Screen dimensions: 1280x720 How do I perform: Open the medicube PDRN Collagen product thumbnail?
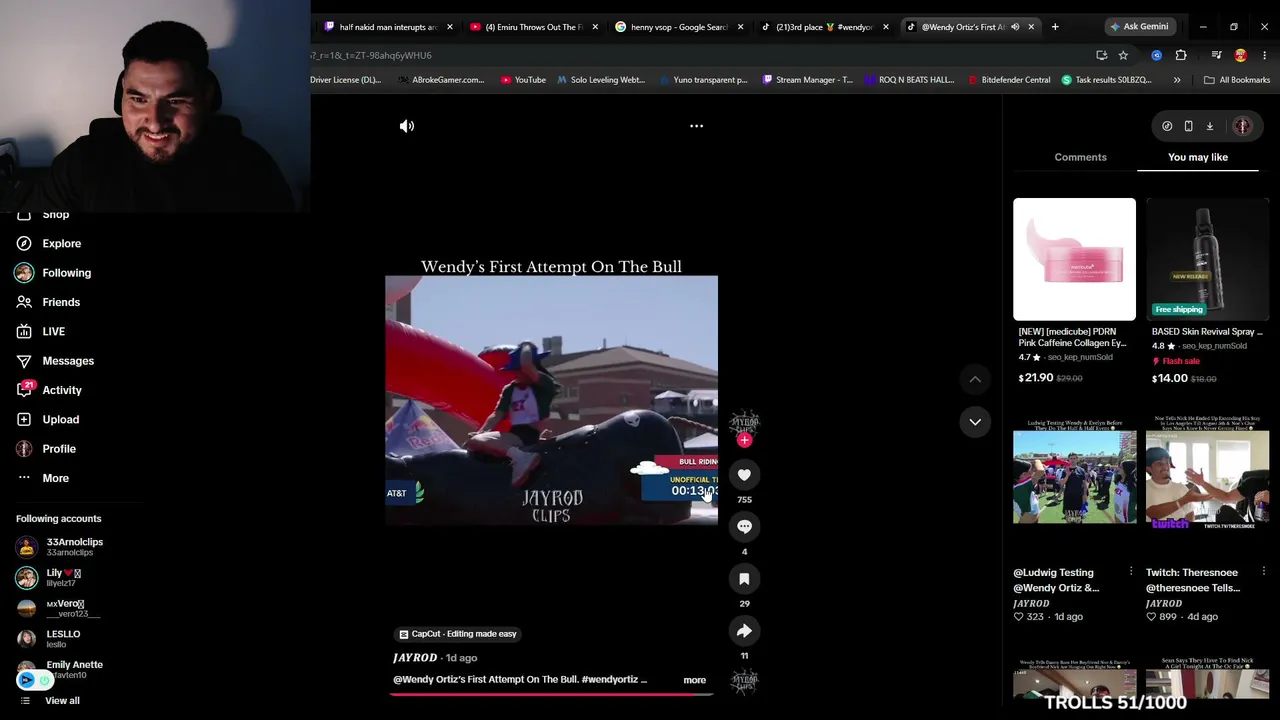1074,259
